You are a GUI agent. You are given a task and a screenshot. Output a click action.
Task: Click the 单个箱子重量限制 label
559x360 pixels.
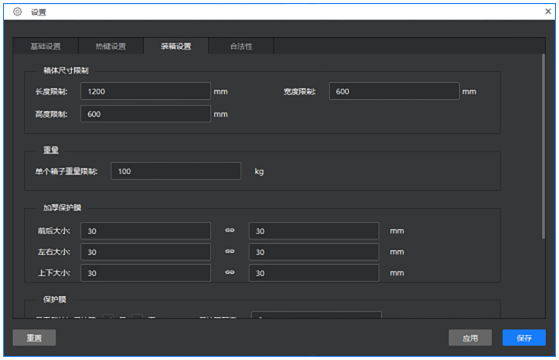[x=66, y=171]
